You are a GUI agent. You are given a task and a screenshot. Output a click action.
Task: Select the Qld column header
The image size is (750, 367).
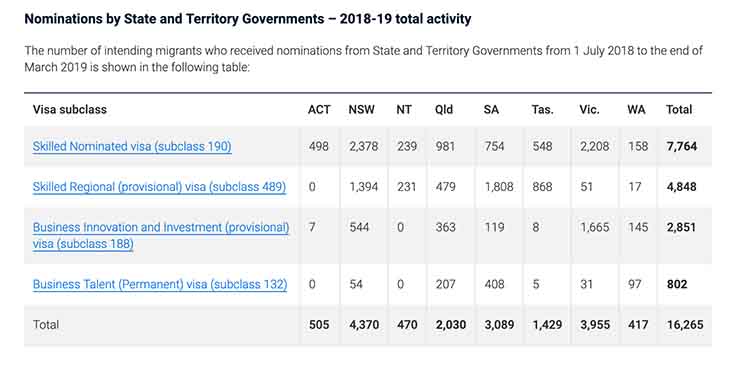tap(444, 110)
